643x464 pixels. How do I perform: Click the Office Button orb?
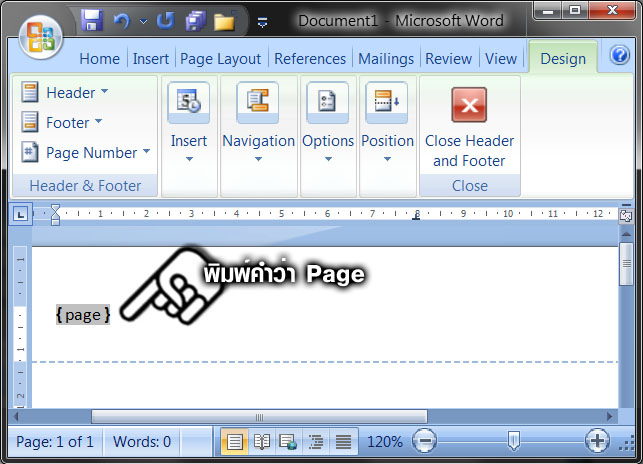41,37
